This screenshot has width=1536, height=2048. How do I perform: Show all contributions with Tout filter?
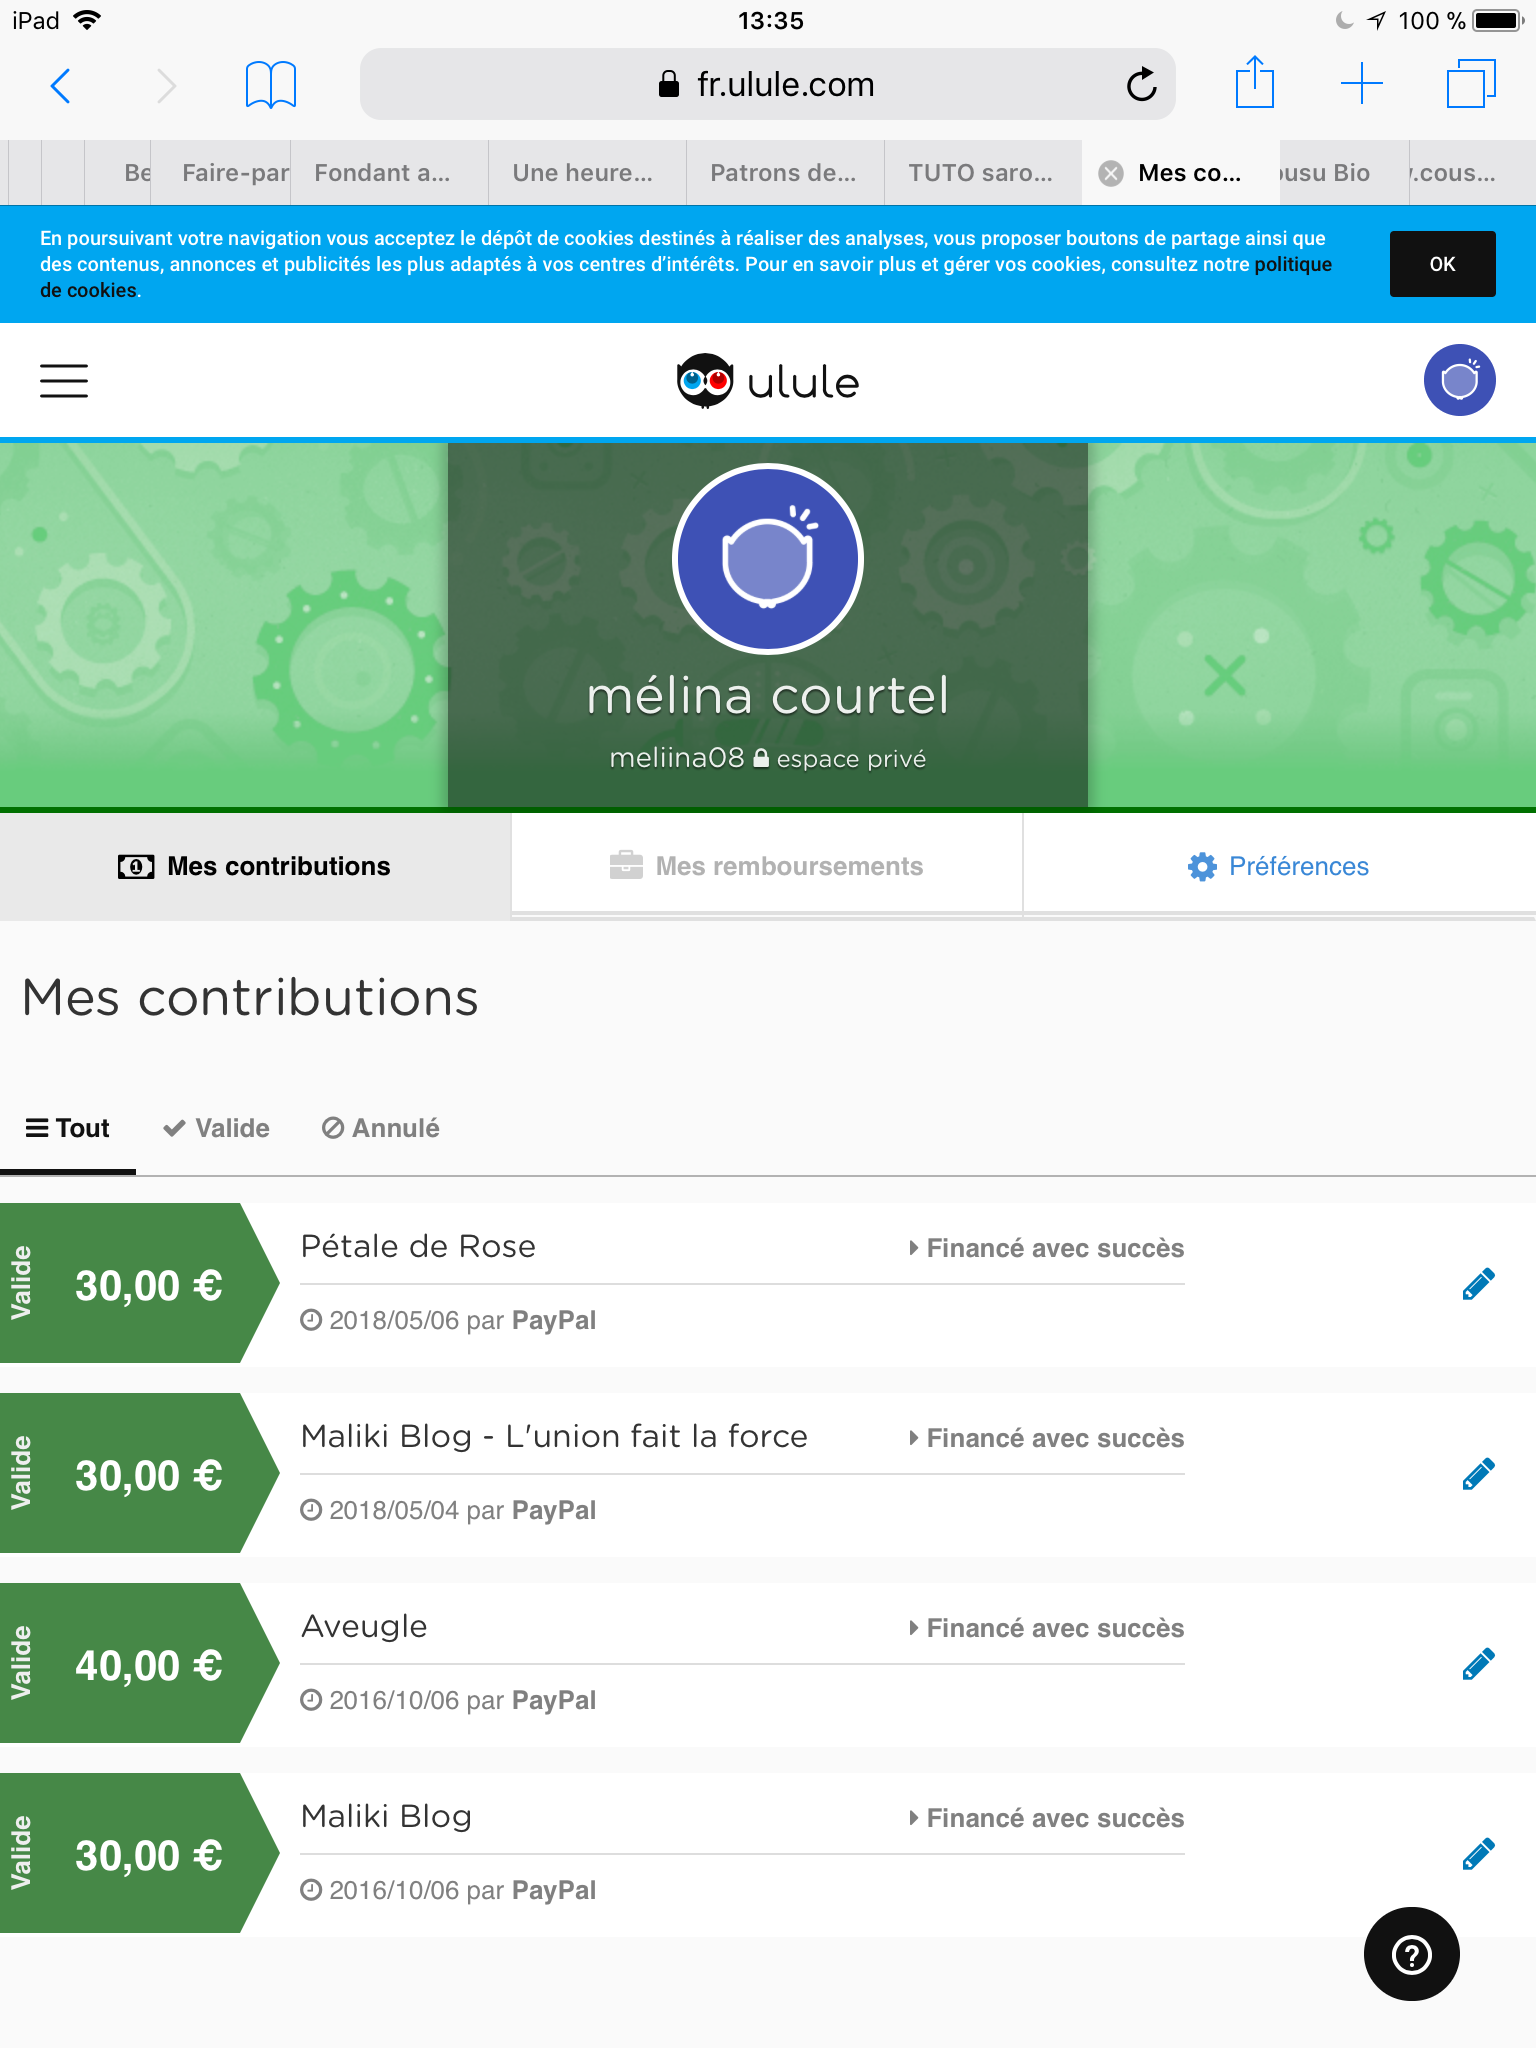point(68,1128)
